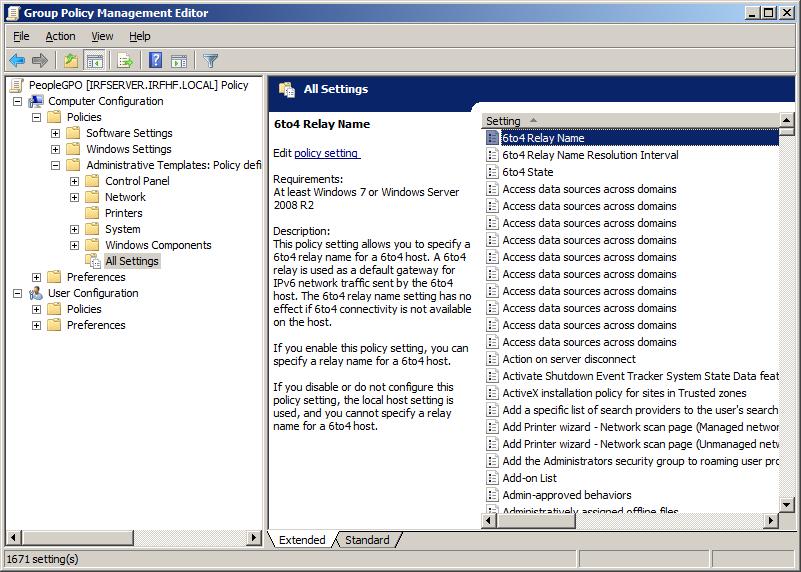
Task: Collapse Policies under Computer Configuration
Action: point(36,117)
